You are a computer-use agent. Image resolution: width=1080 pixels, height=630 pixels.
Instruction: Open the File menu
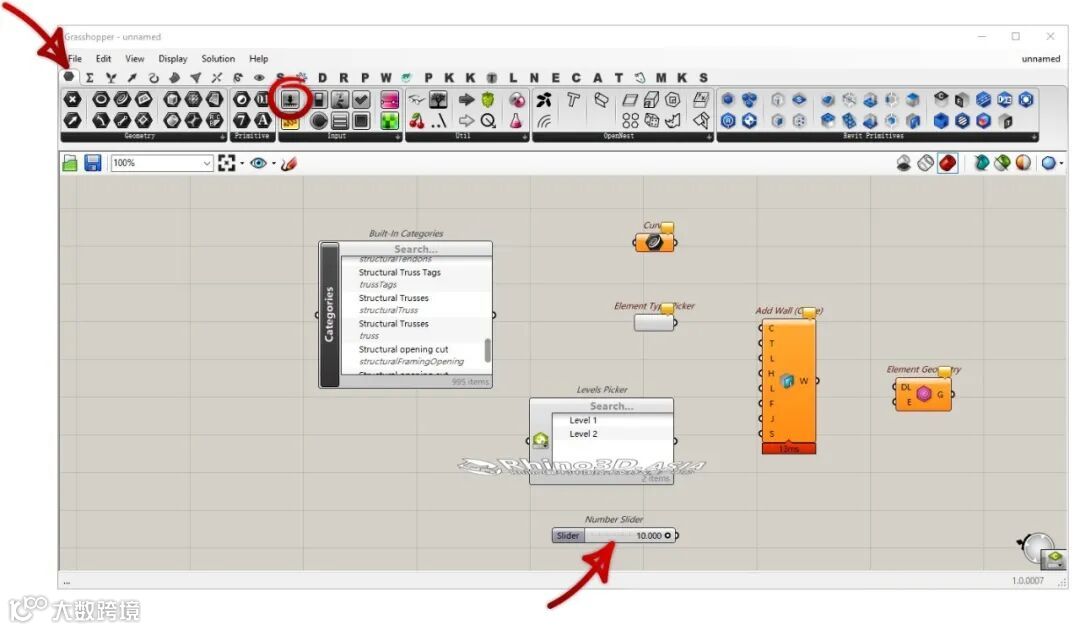[74, 59]
